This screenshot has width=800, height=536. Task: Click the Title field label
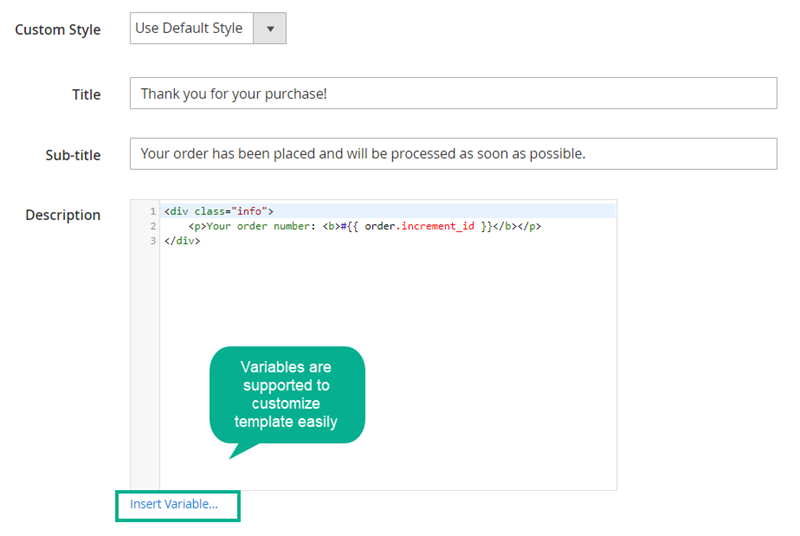coord(86,94)
